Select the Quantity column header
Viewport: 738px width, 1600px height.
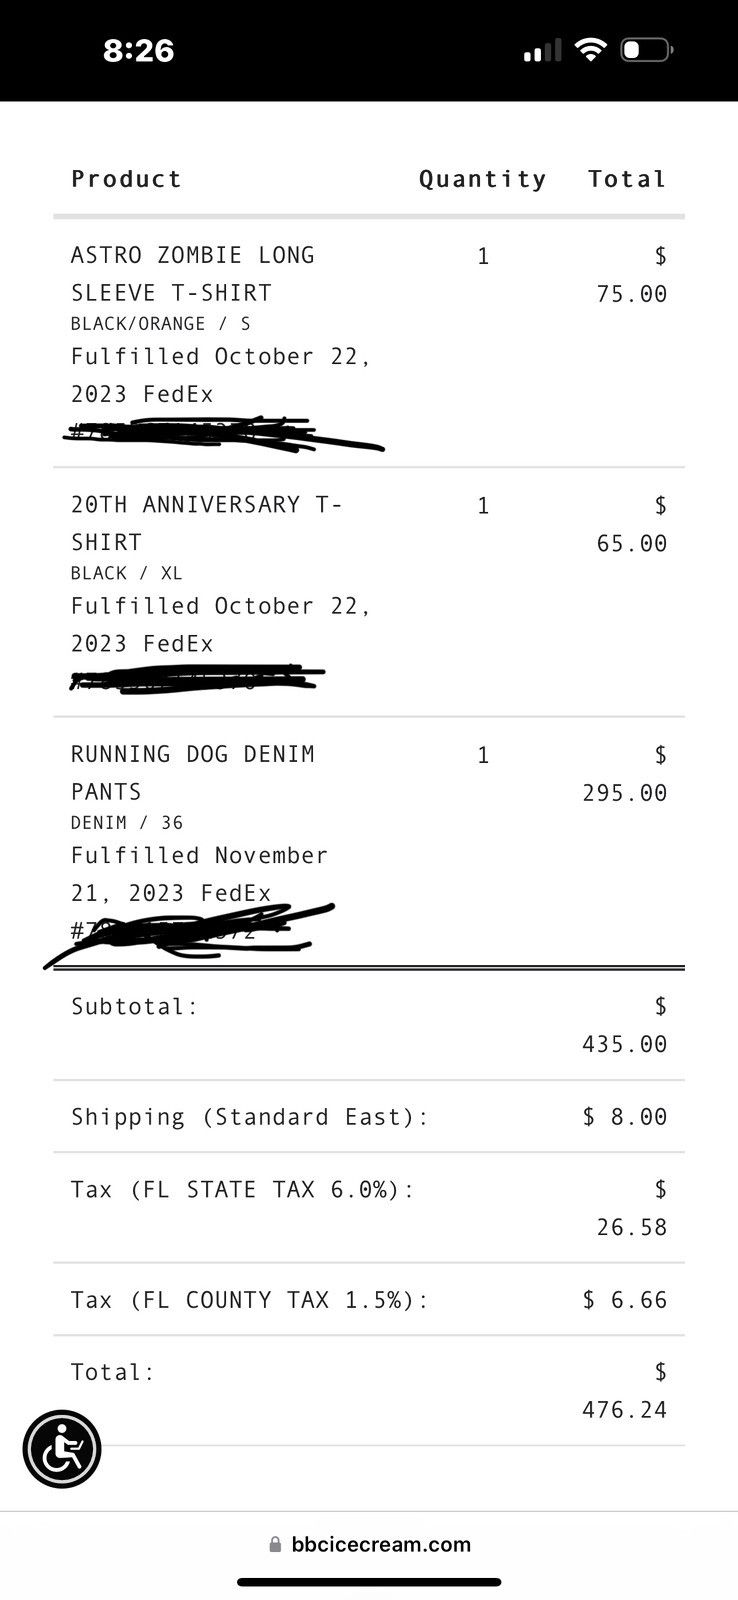pyautogui.click(x=483, y=179)
